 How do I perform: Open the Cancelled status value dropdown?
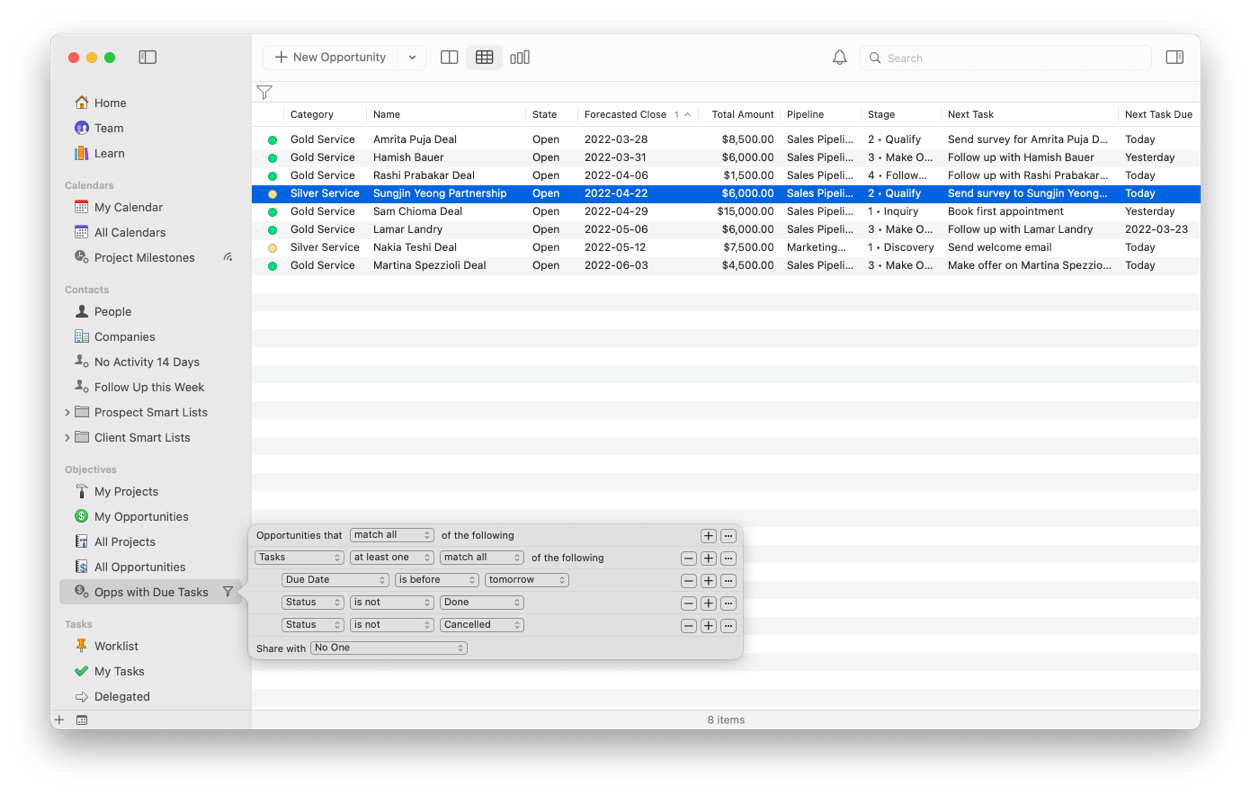pos(482,625)
